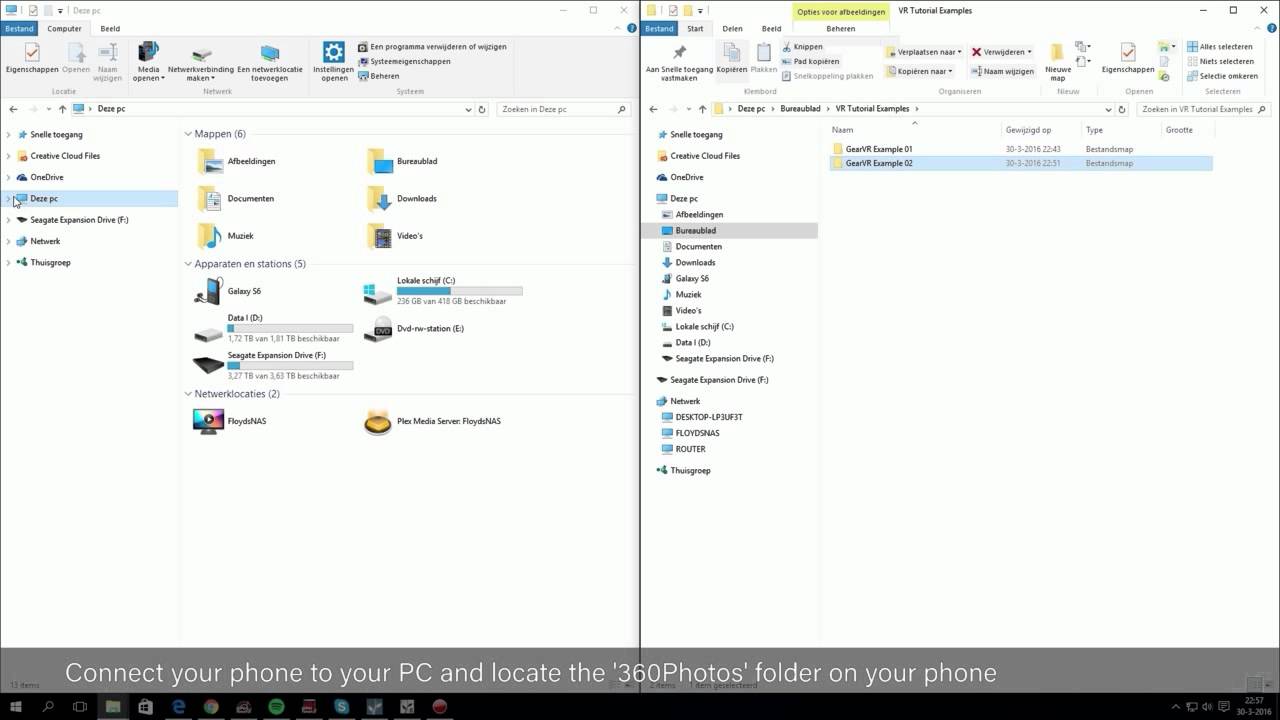Click Netwerkverbinding maken icon
This screenshot has height=720, width=1280.
coord(201,54)
